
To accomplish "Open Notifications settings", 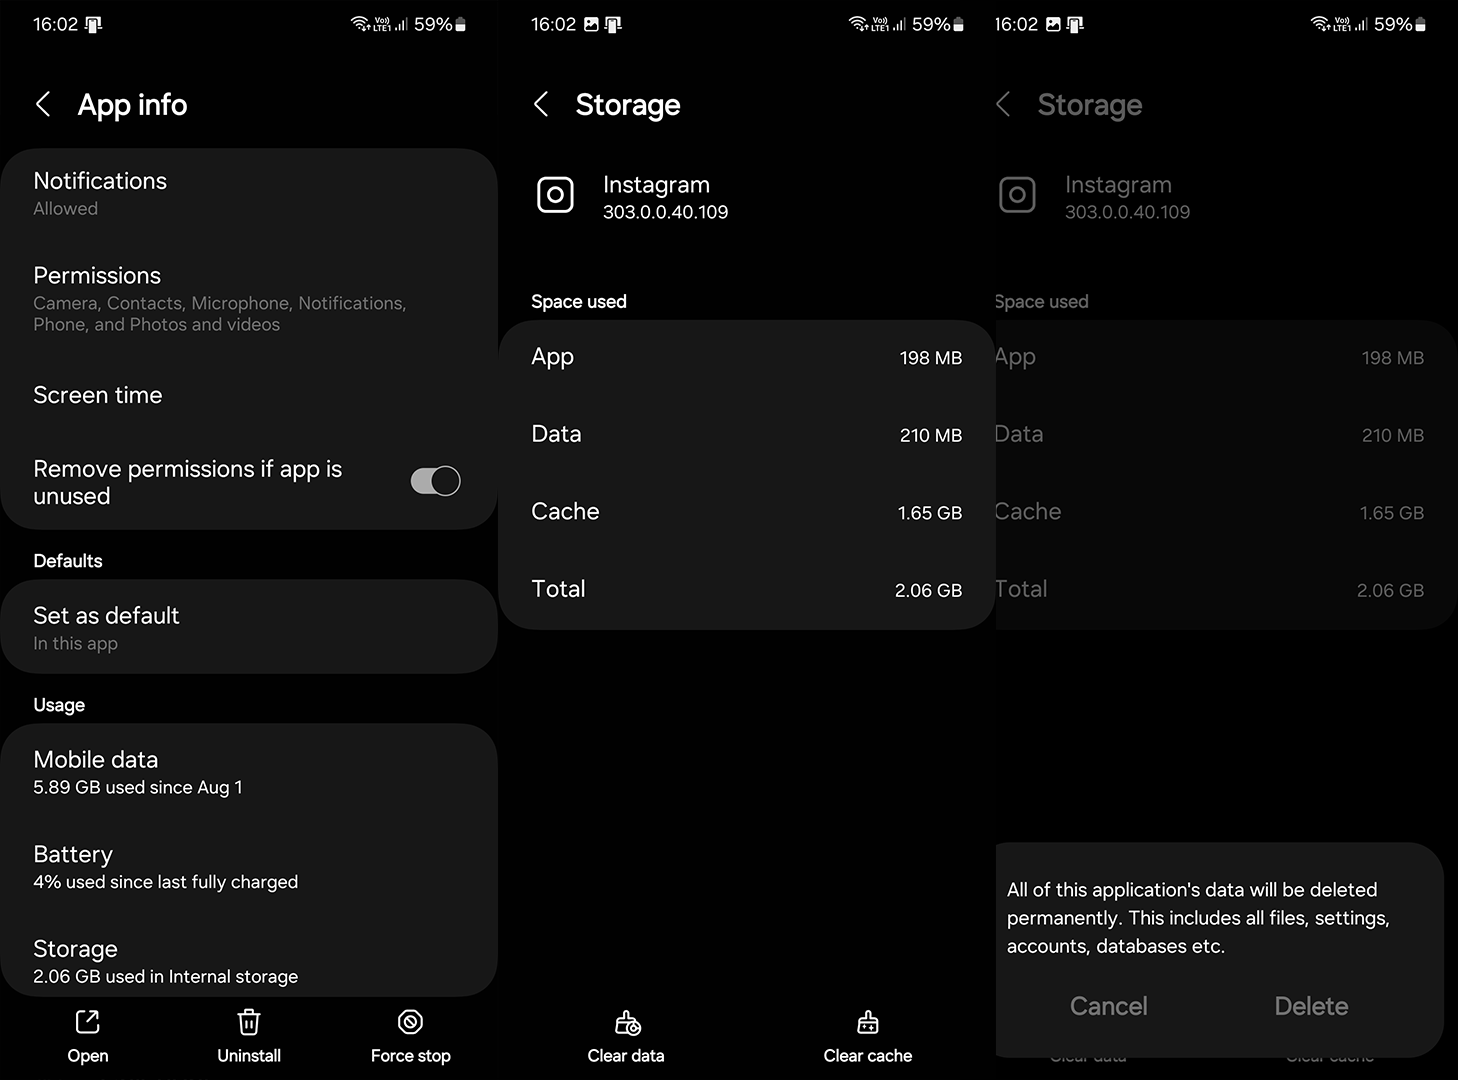I will (249, 194).
